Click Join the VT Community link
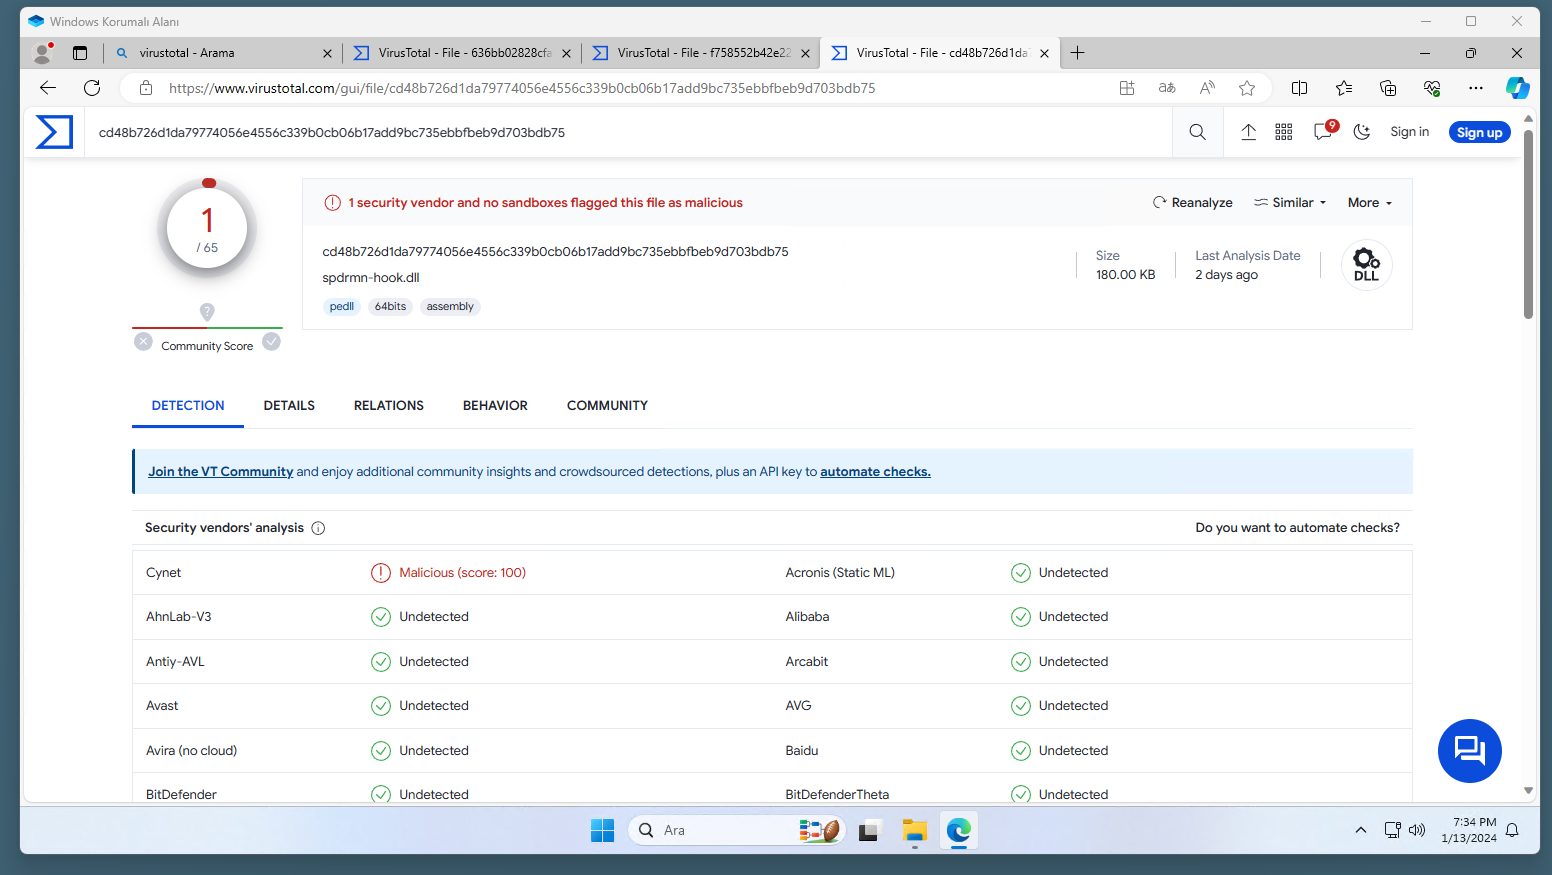 220,472
